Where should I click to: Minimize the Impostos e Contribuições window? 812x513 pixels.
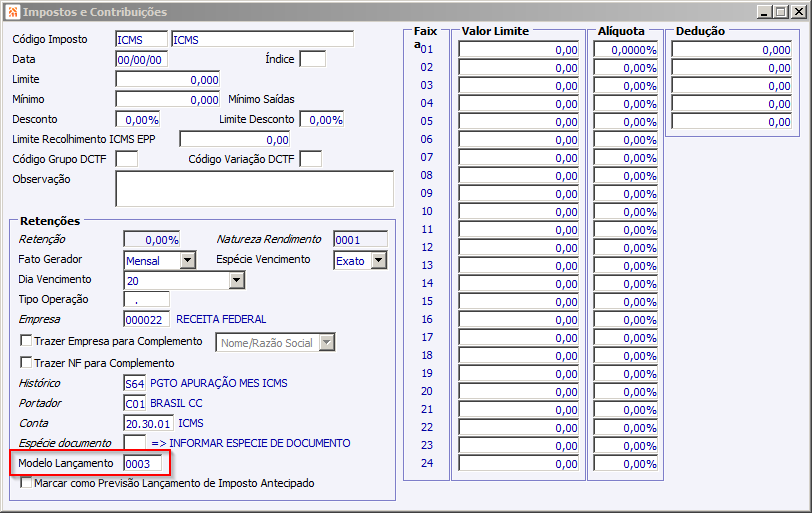point(764,11)
